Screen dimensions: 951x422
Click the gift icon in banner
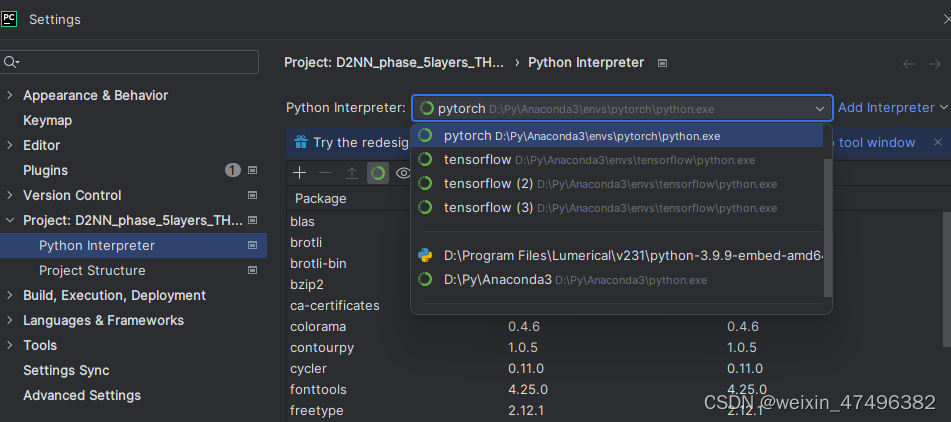[300, 142]
